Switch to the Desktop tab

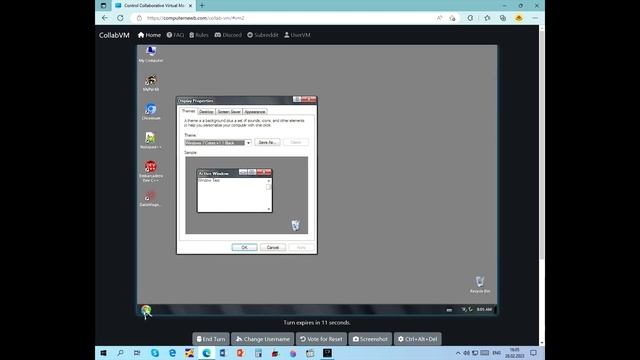(x=206, y=111)
